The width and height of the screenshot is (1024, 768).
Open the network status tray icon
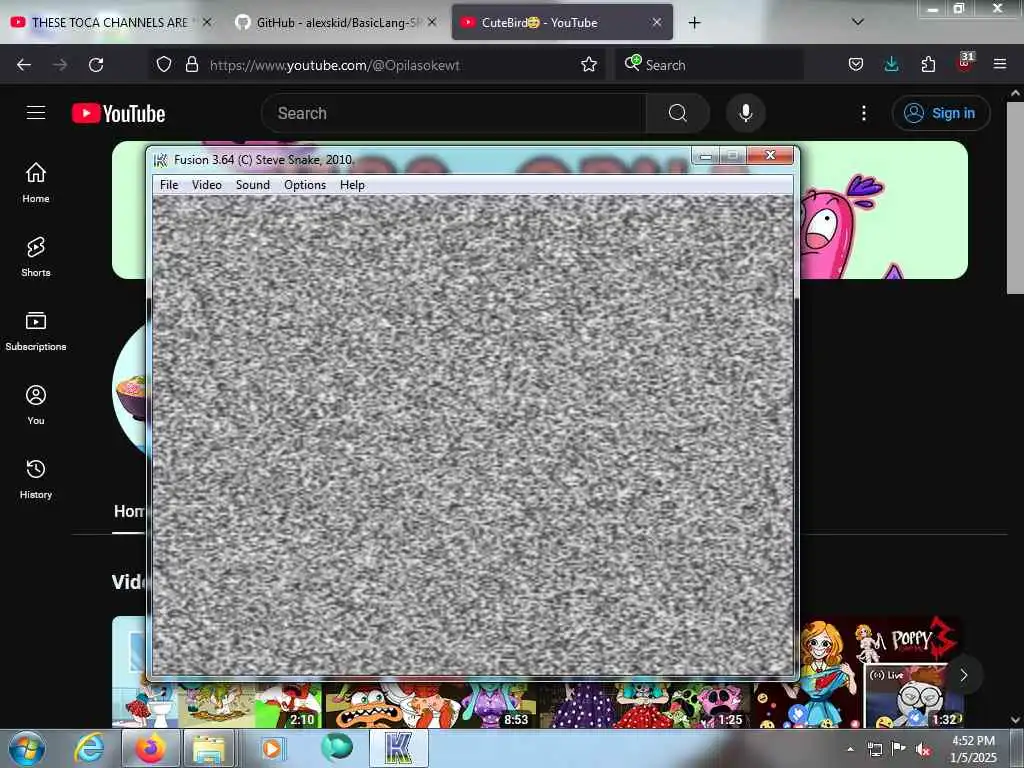[x=874, y=750]
